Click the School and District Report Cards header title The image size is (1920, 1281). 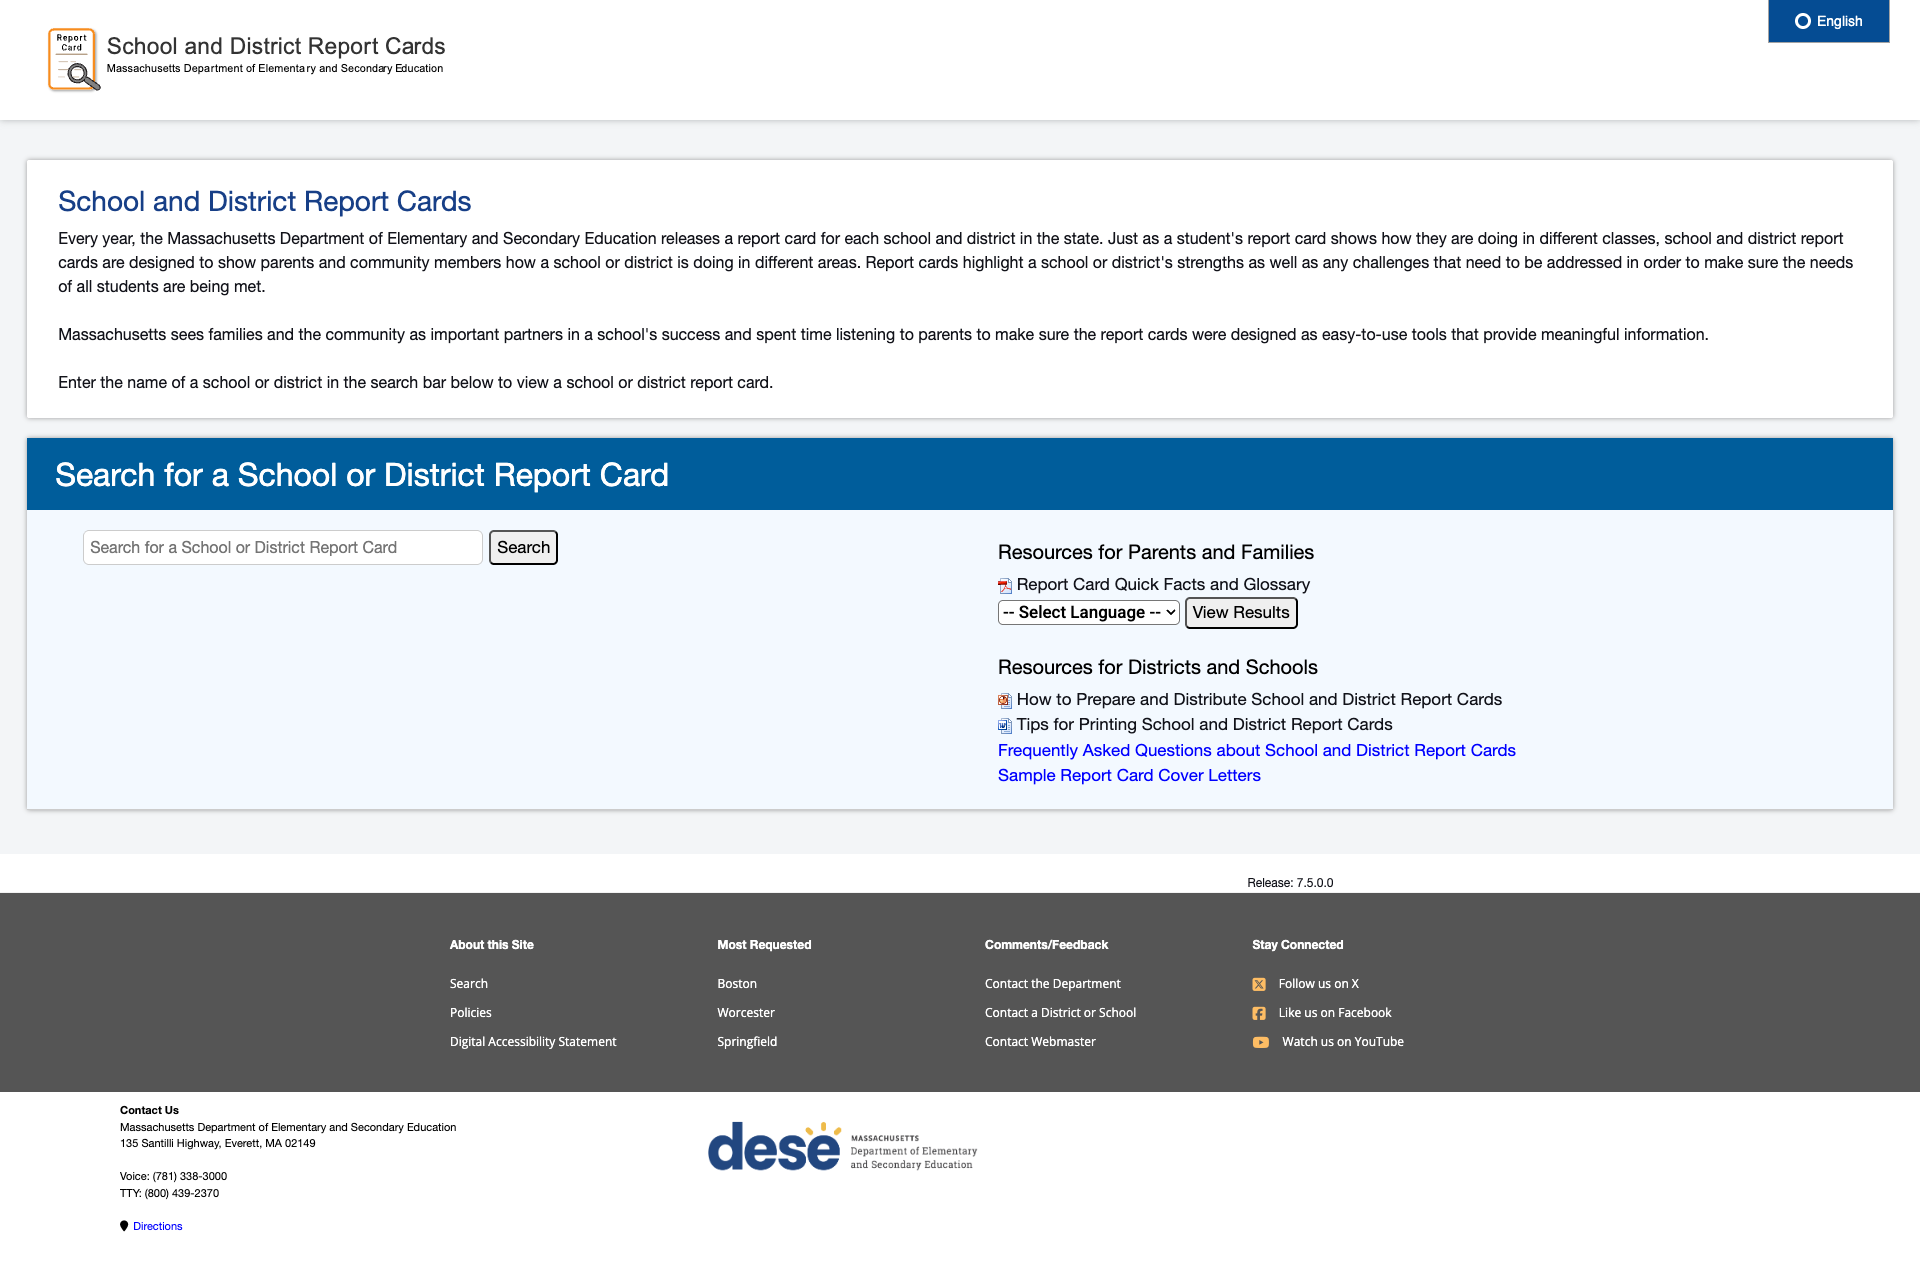pyautogui.click(x=276, y=46)
